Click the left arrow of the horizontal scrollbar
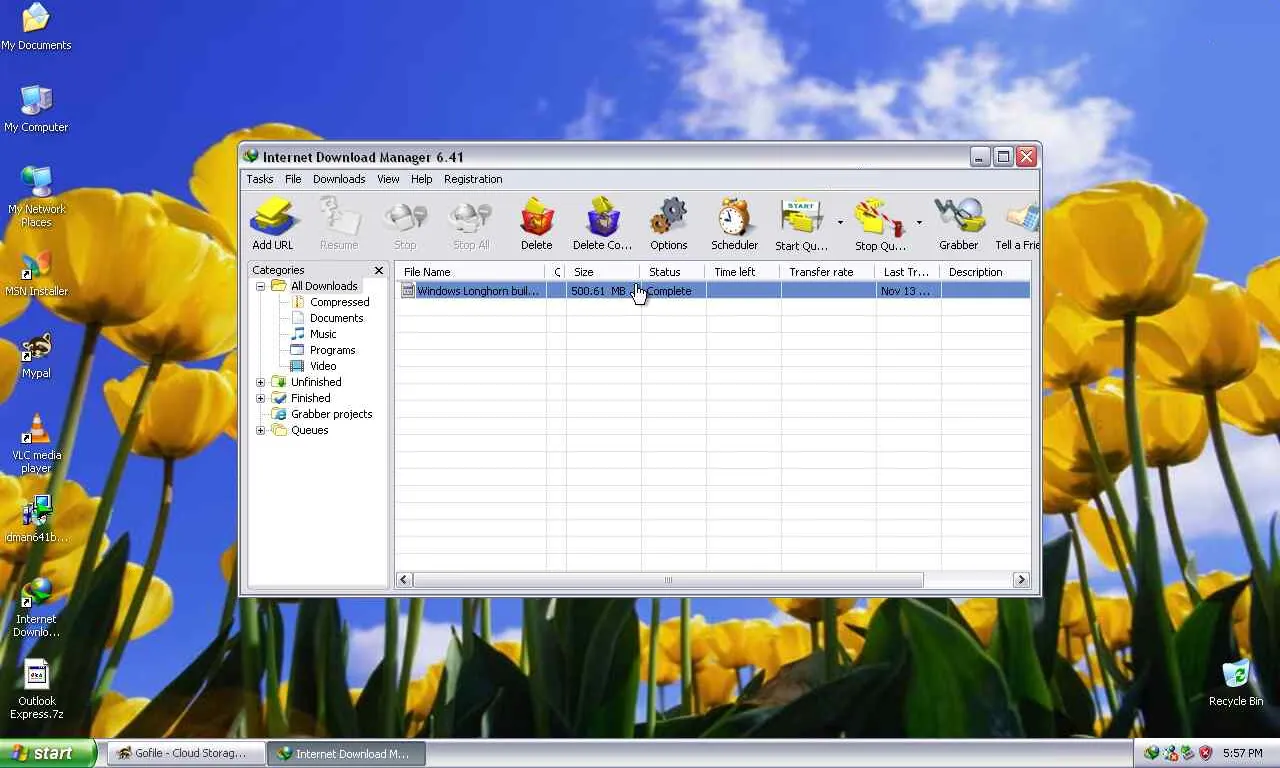Image resolution: width=1280 pixels, height=768 pixels. (405, 580)
